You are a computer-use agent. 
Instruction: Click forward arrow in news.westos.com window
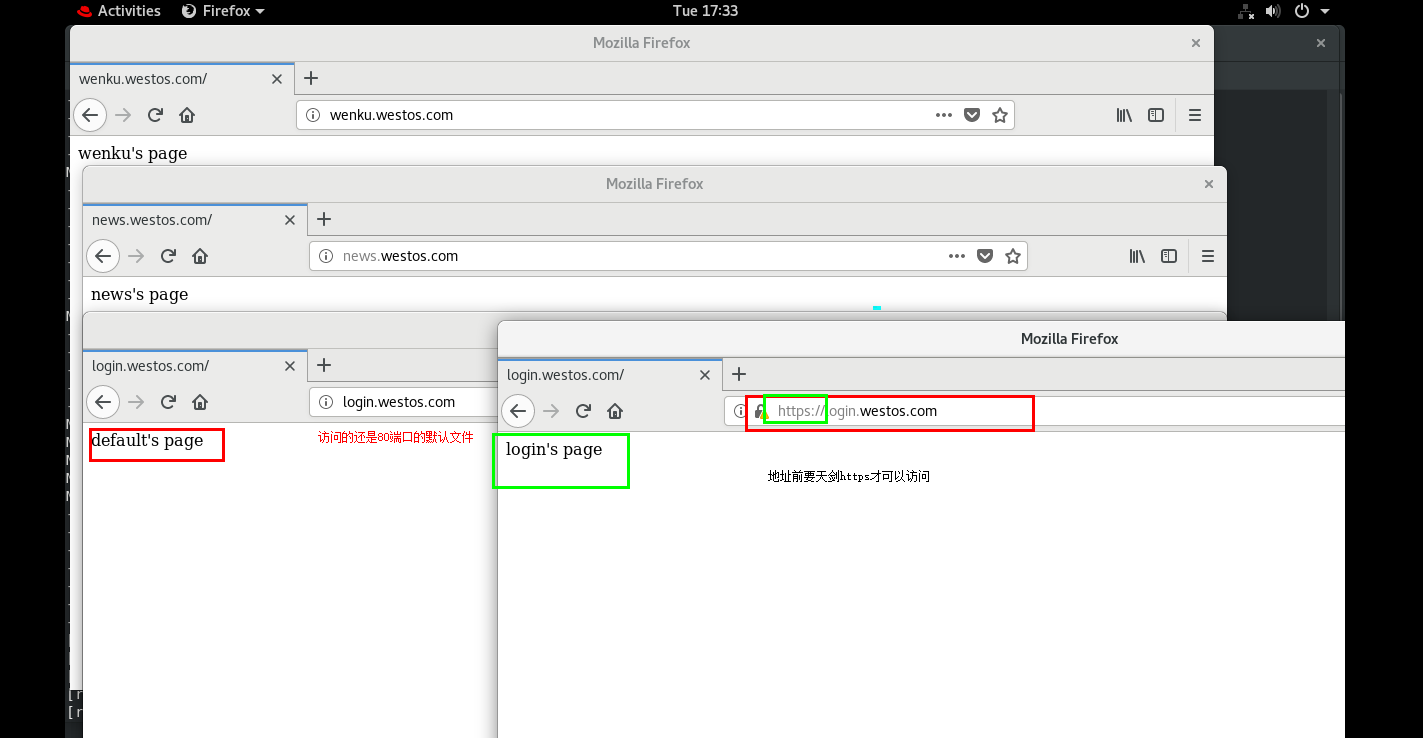tap(136, 256)
